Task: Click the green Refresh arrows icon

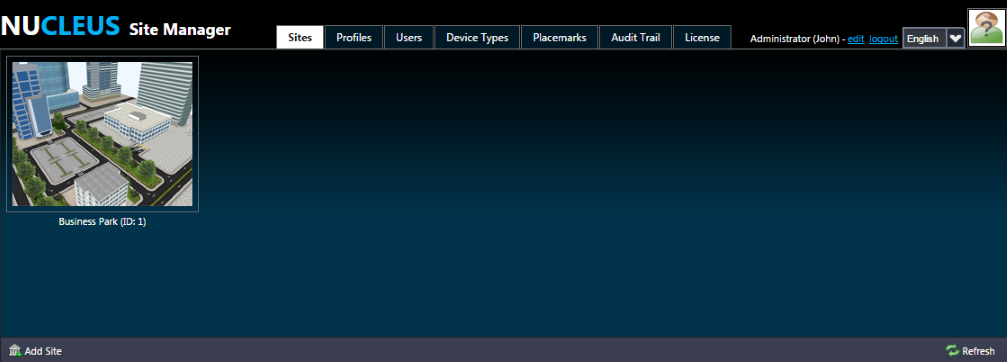Action: pyautogui.click(x=952, y=350)
